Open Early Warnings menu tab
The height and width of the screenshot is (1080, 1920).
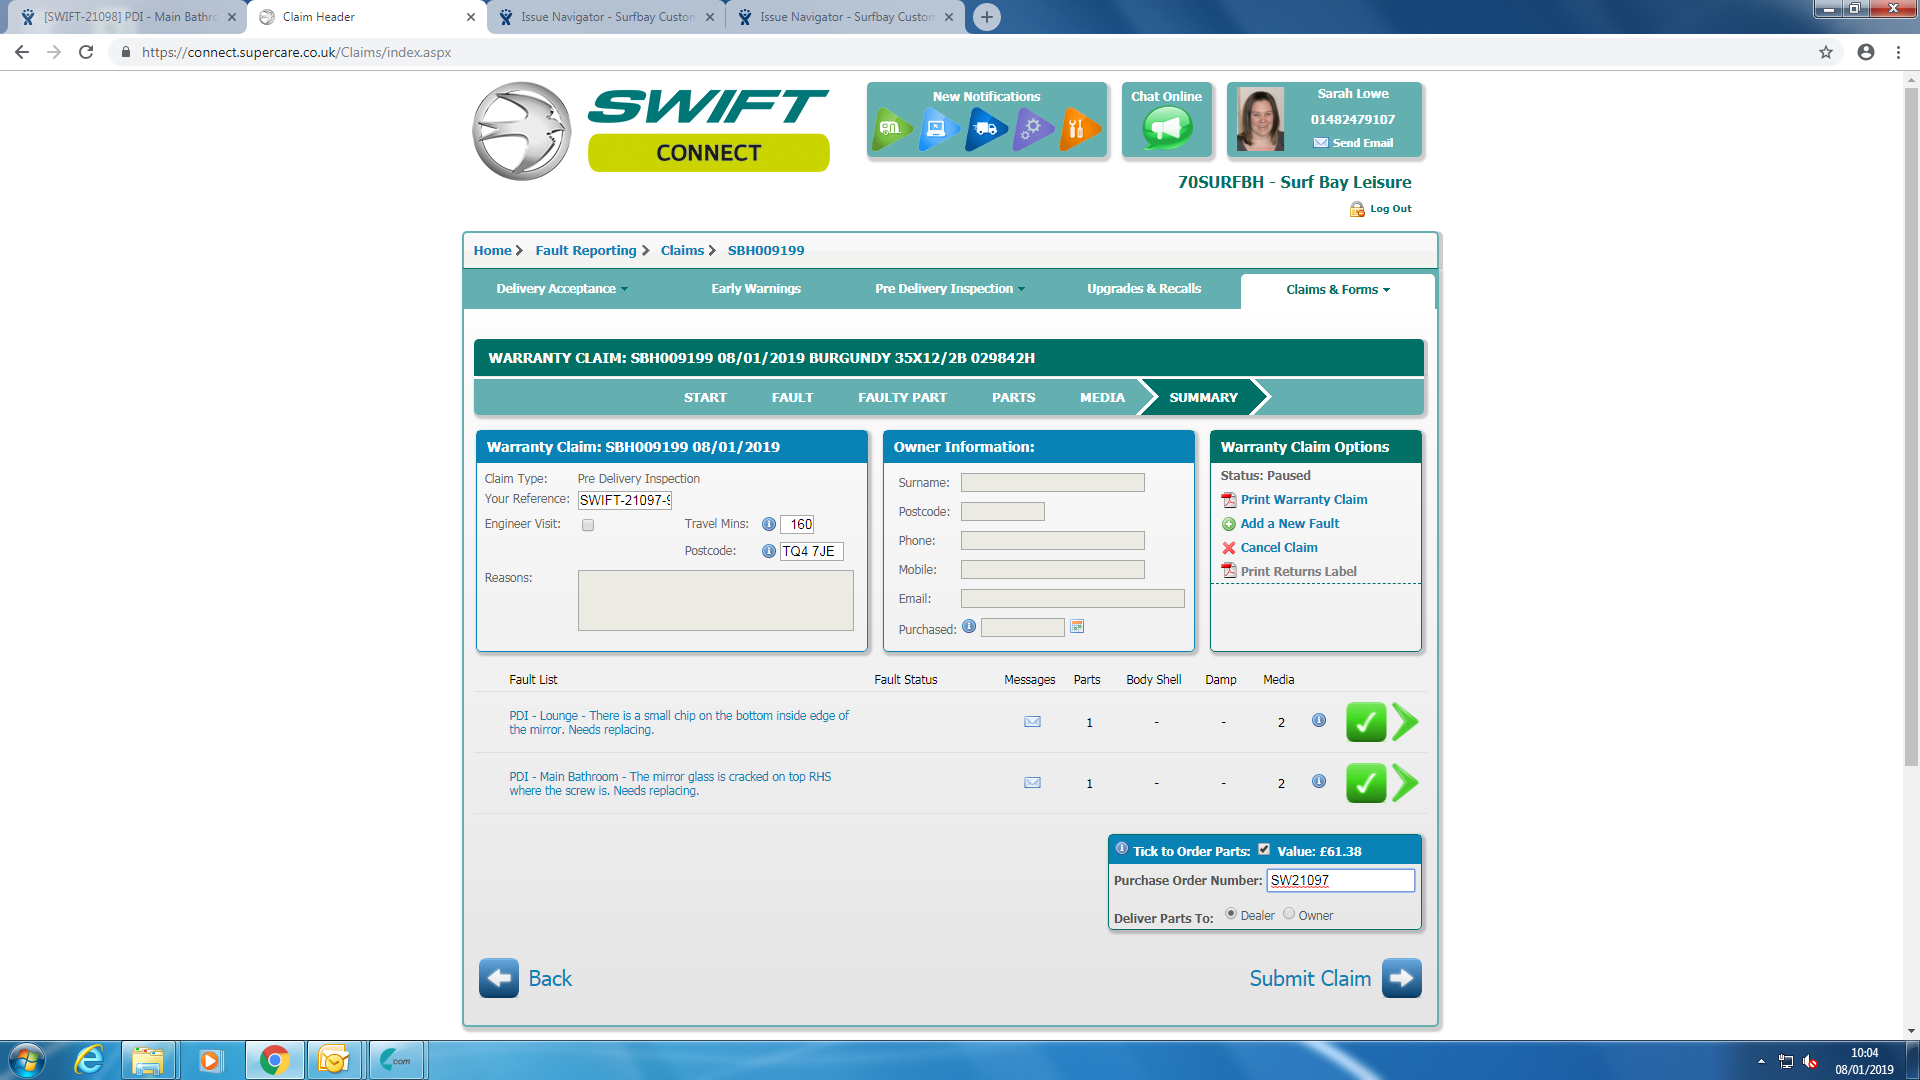[x=755, y=289]
